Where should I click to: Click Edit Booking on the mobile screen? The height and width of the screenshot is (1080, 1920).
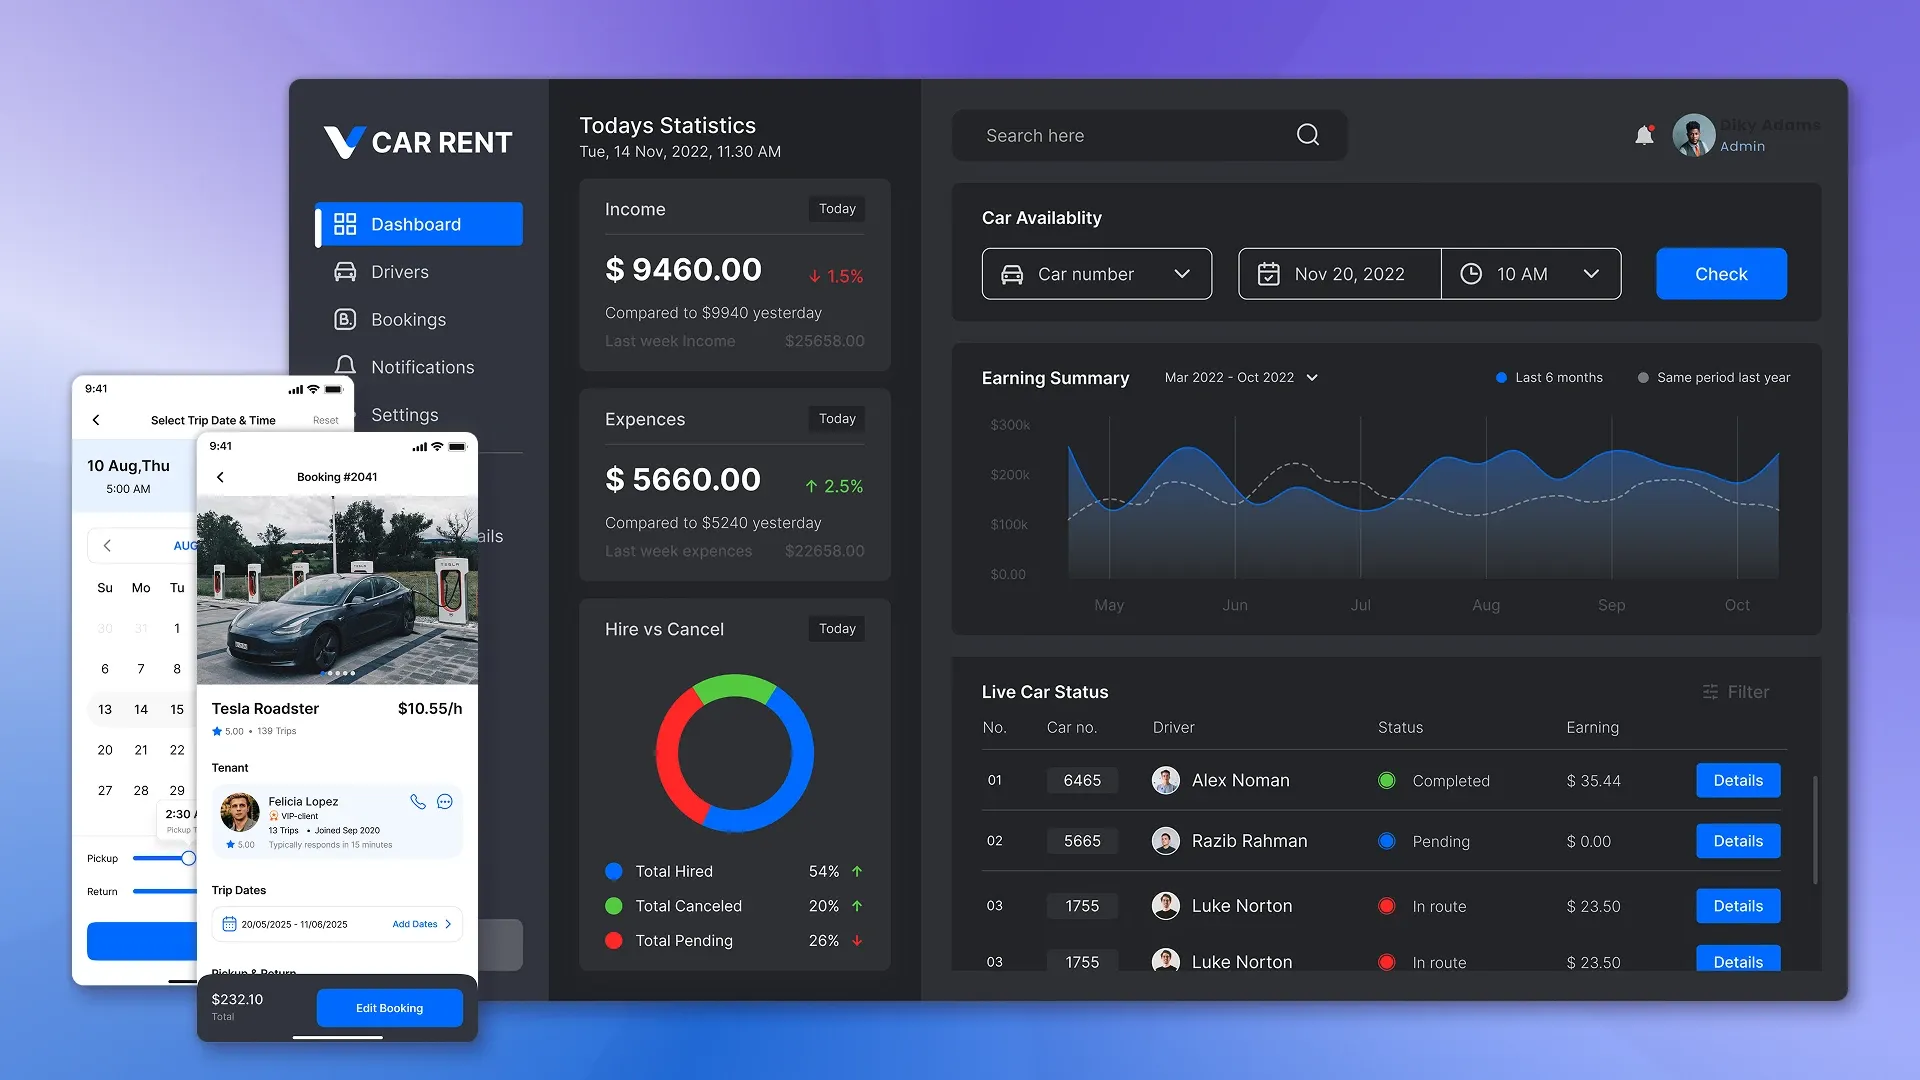(x=389, y=1008)
